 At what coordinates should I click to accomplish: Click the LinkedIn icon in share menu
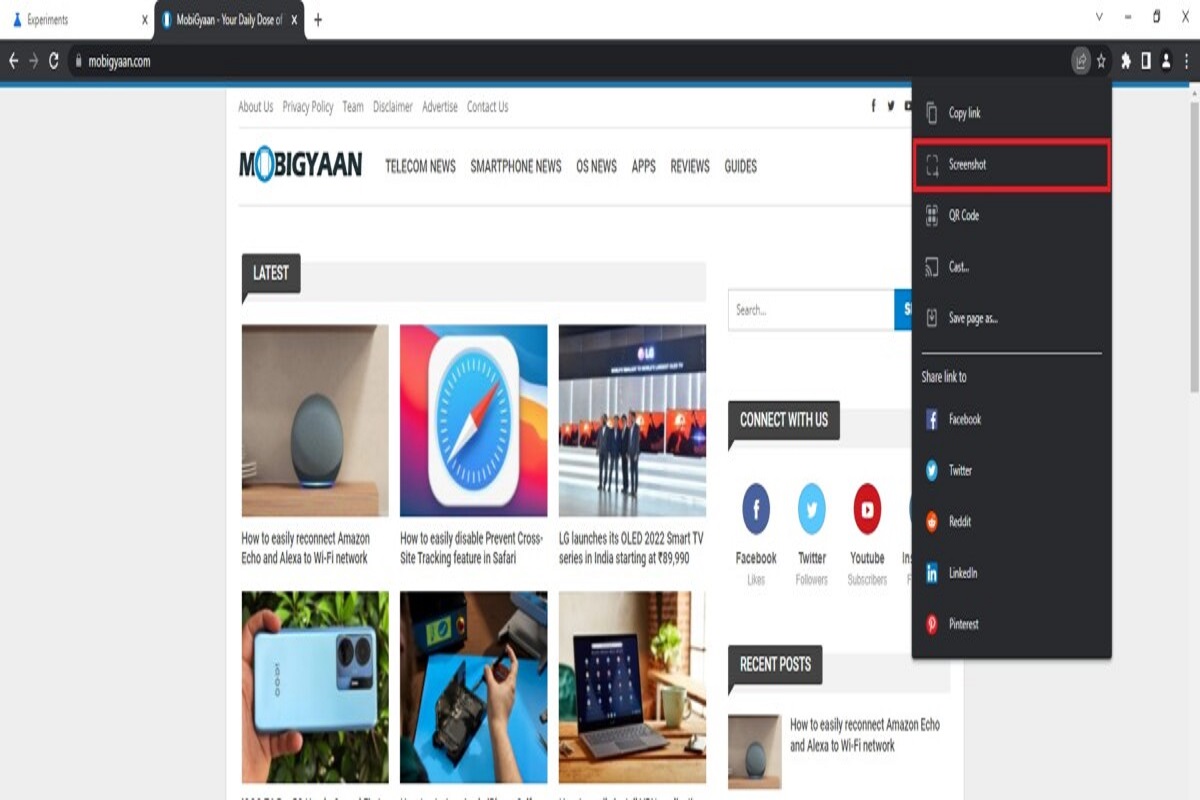932,573
